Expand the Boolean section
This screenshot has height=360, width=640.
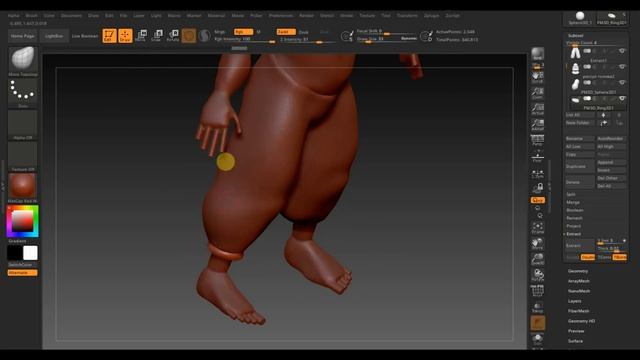[575, 210]
